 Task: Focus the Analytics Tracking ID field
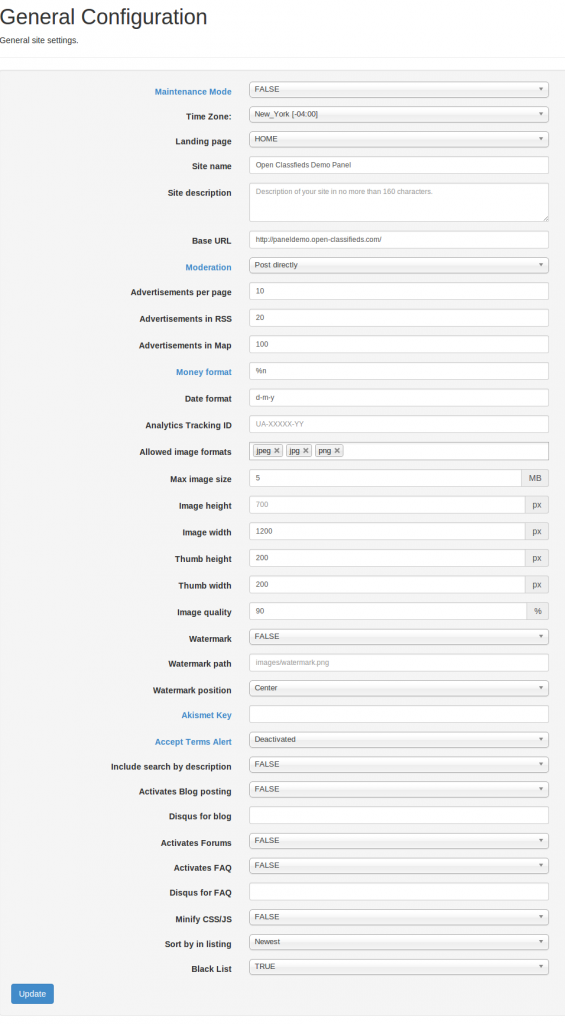398,424
